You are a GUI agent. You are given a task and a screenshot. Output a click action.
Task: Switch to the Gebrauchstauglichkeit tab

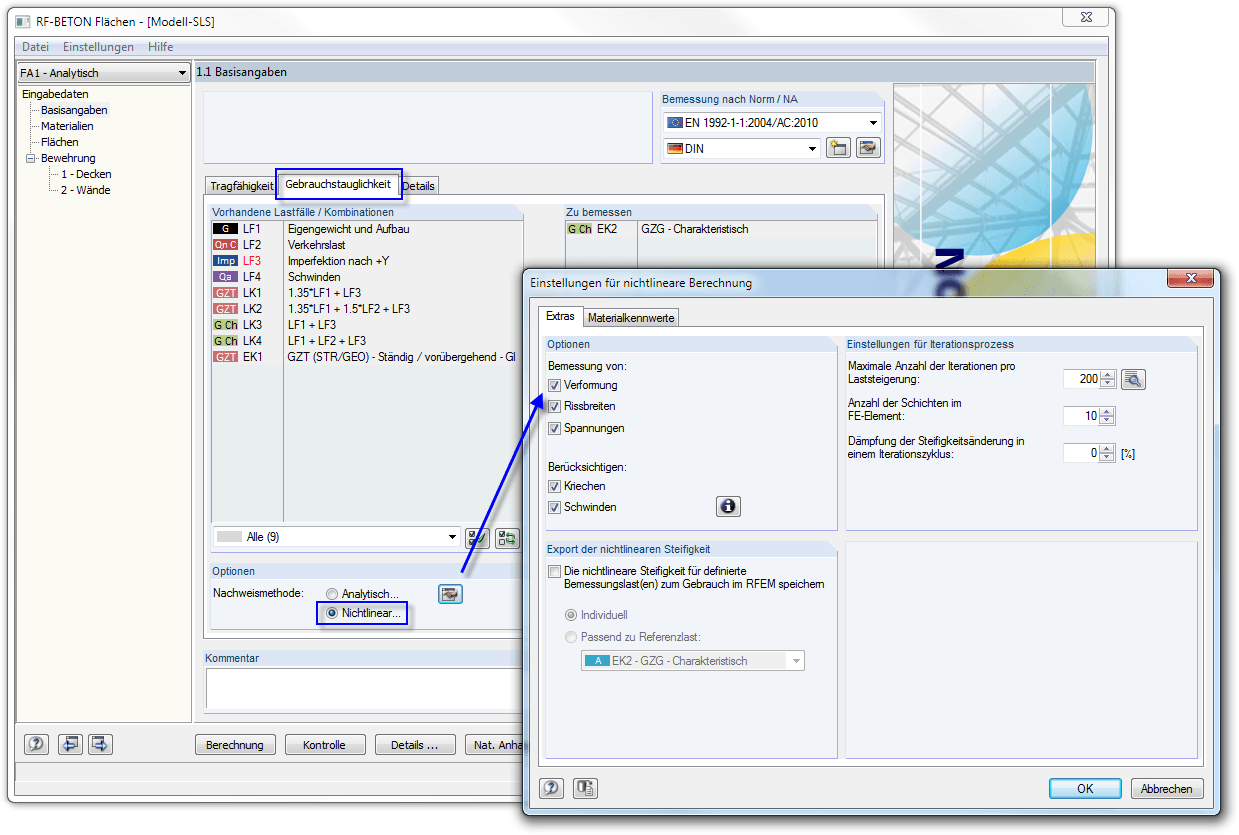[338, 184]
